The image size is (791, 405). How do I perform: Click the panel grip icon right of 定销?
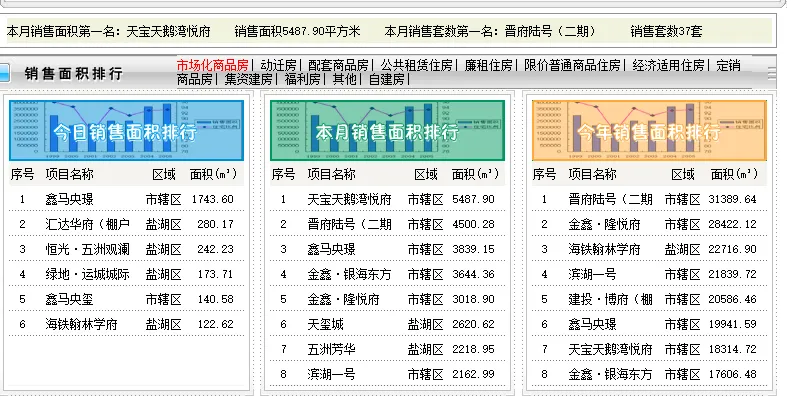[772, 74]
